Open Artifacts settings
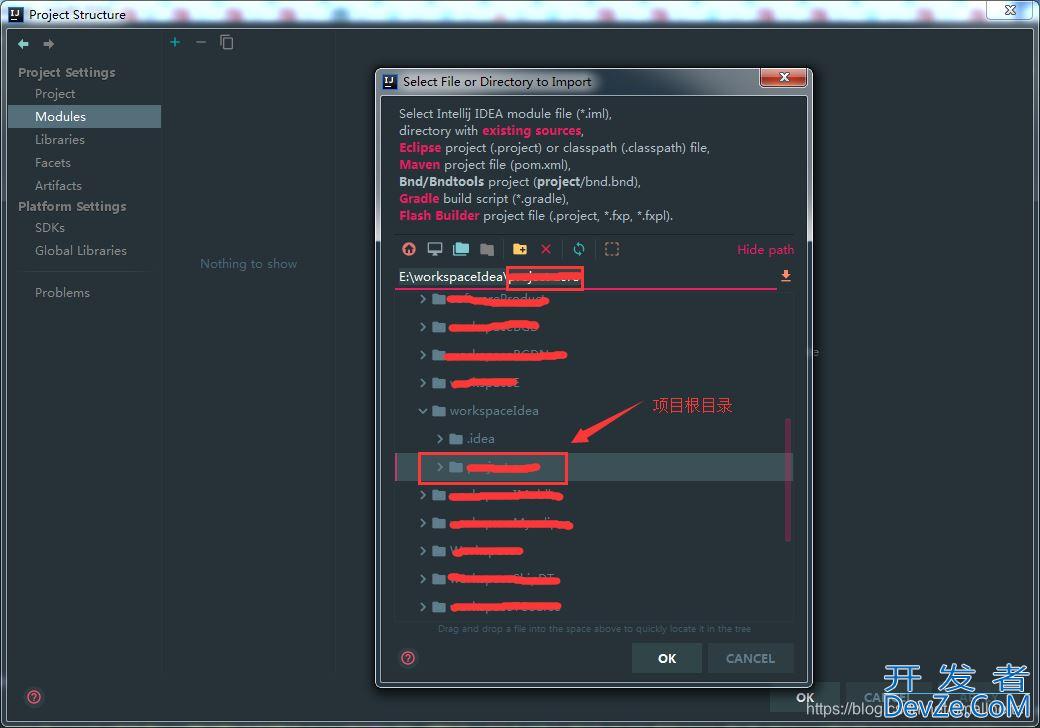This screenshot has width=1040, height=728. pos(58,186)
